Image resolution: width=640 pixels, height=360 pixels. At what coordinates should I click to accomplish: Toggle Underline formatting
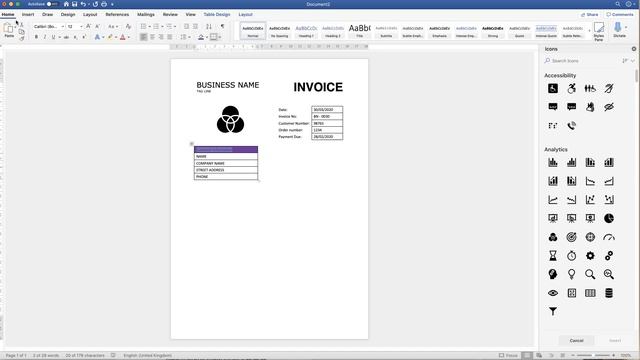point(53,37)
